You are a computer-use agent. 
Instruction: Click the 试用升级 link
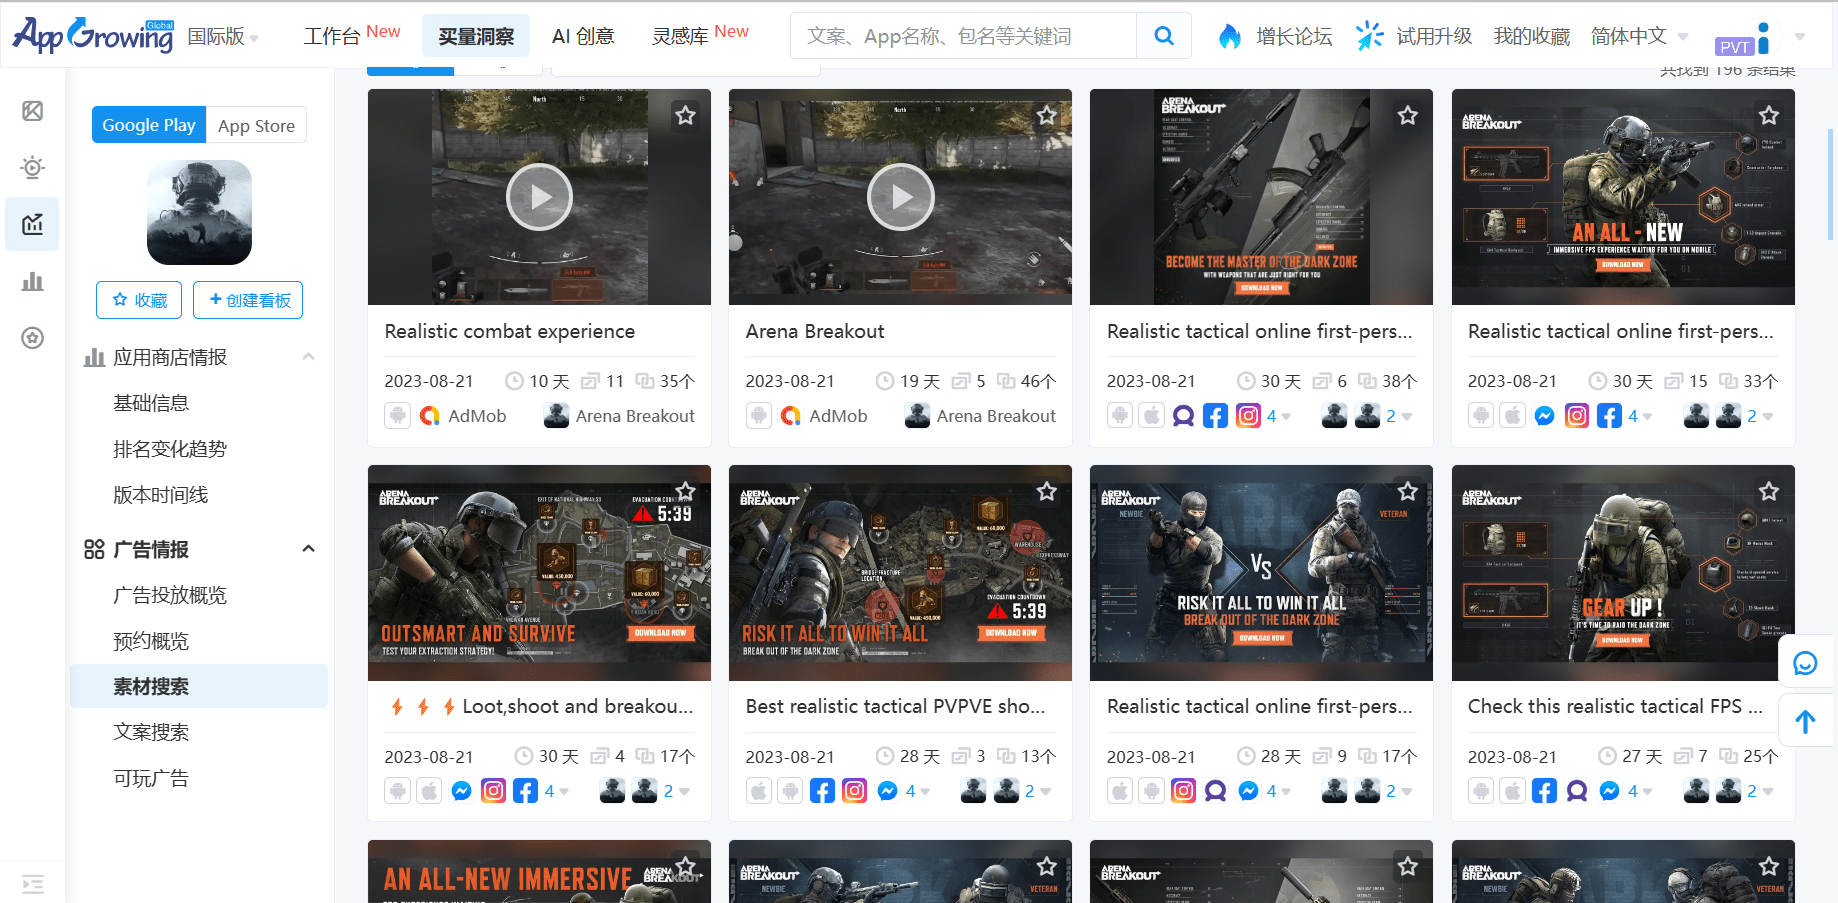click(x=1434, y=37)
